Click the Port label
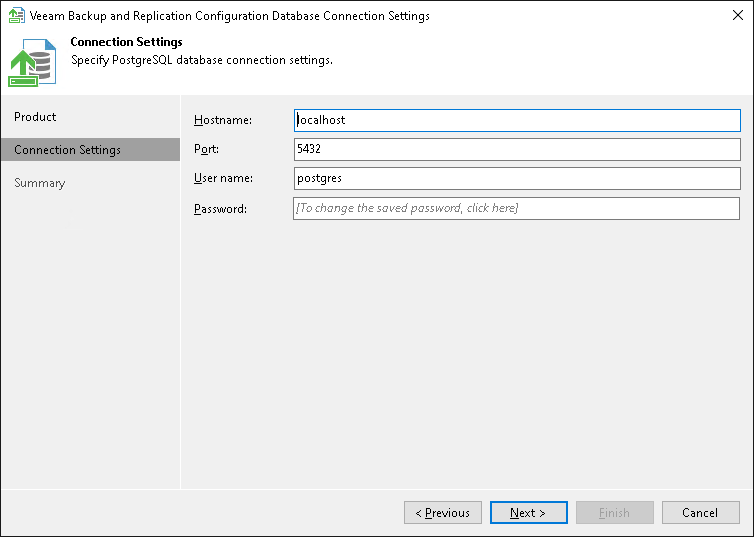 pos(206,149)
